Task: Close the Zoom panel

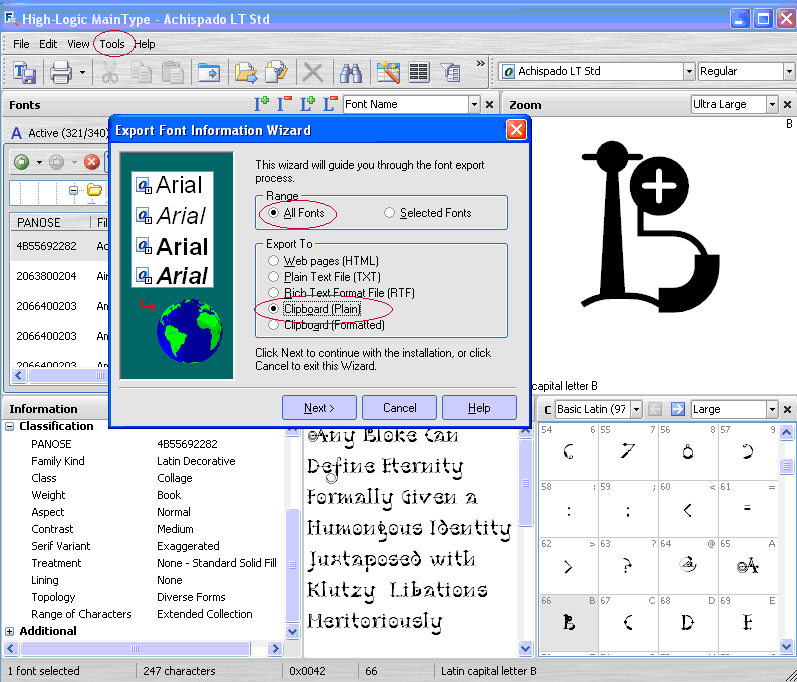Action: click(788, 105)
